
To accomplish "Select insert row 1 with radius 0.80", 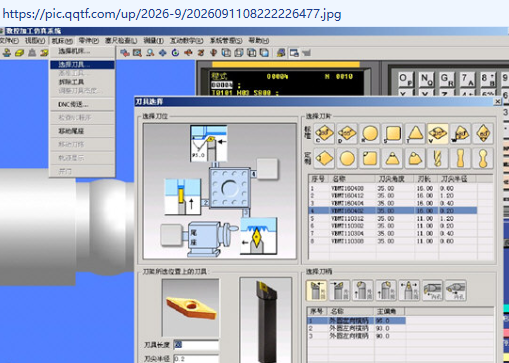I will click(393, 188).
